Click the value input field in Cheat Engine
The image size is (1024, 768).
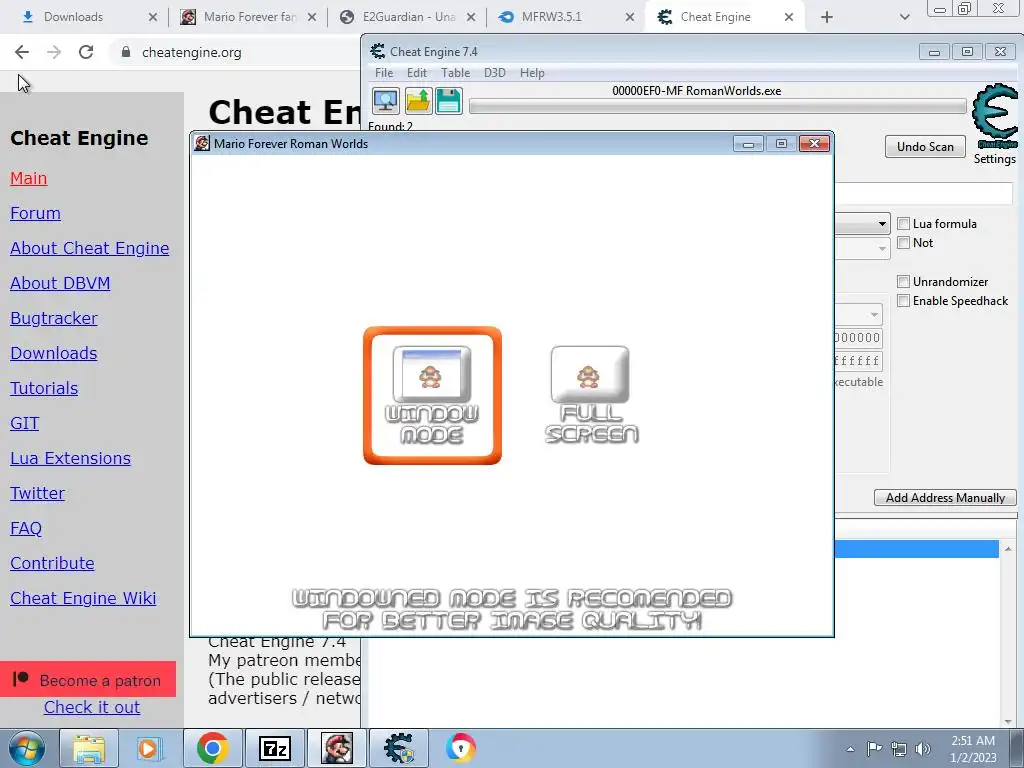(924, 194)
